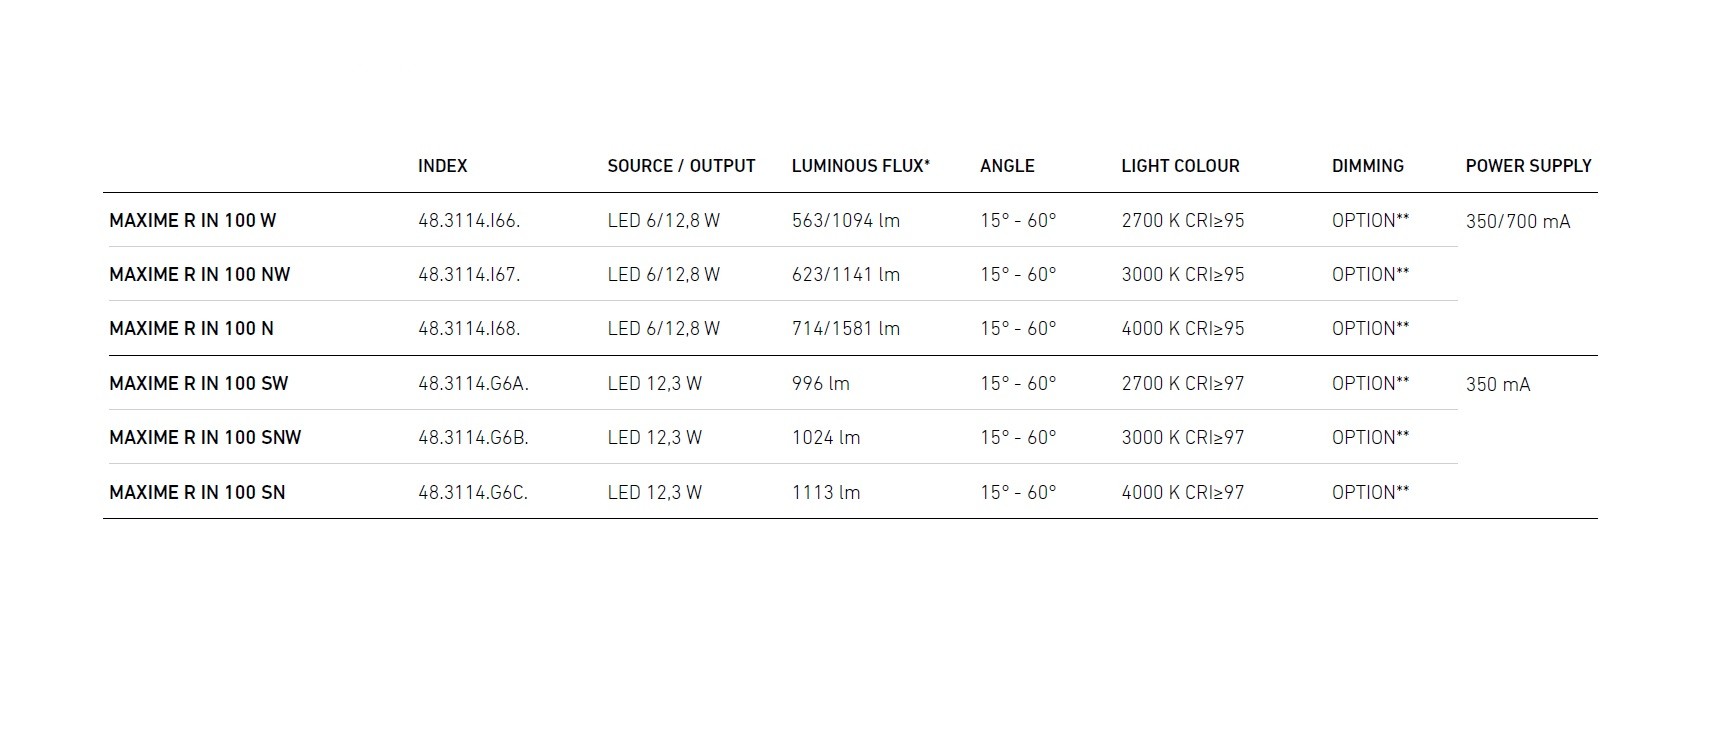Viewport: 1736px width, 731px height.
Task: Click the 350 mA power supply value
Action: pos(1497,385)
